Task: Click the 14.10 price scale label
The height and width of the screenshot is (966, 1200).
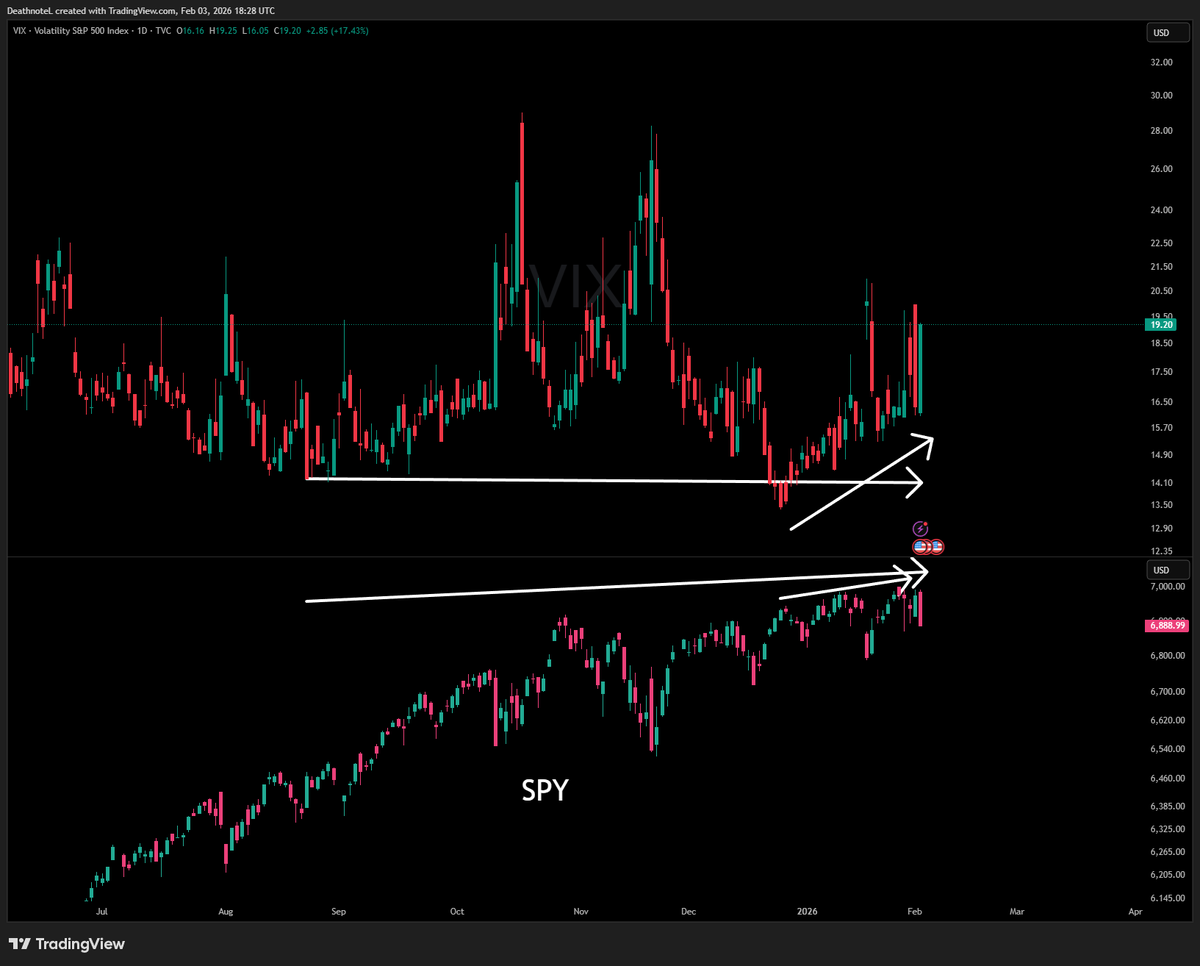Action: [x=1161, y=483]
